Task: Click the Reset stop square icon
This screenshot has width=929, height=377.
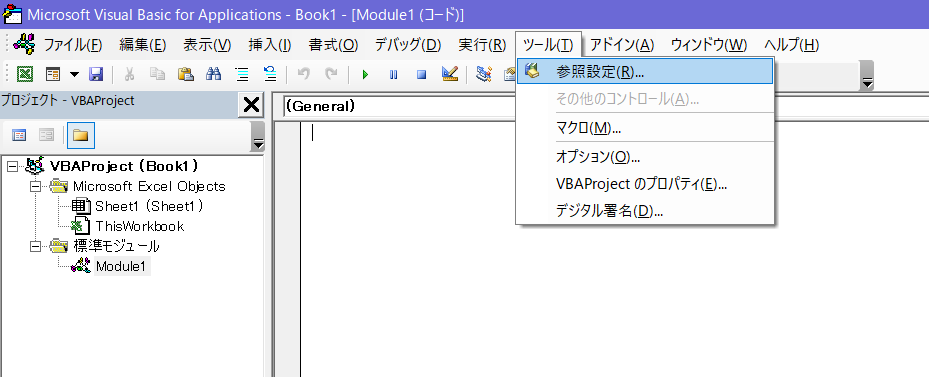Action: (x=421, y=75)
